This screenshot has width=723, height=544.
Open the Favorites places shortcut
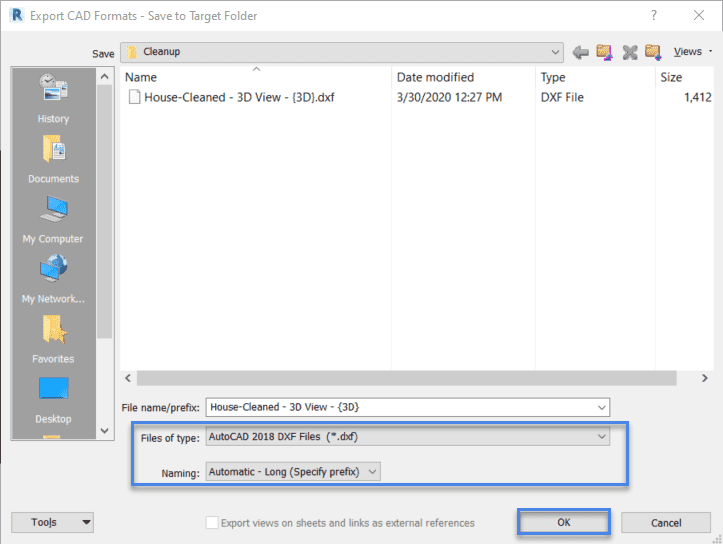click(x=53, y=339)
